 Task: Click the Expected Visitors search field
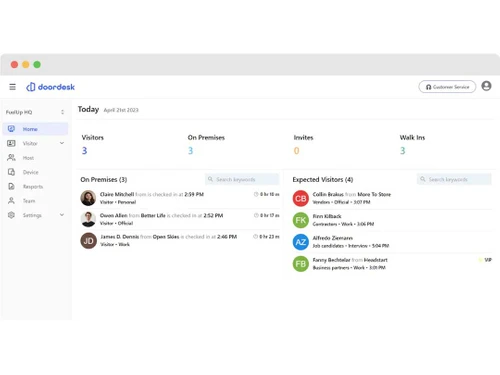click(454, 179)
